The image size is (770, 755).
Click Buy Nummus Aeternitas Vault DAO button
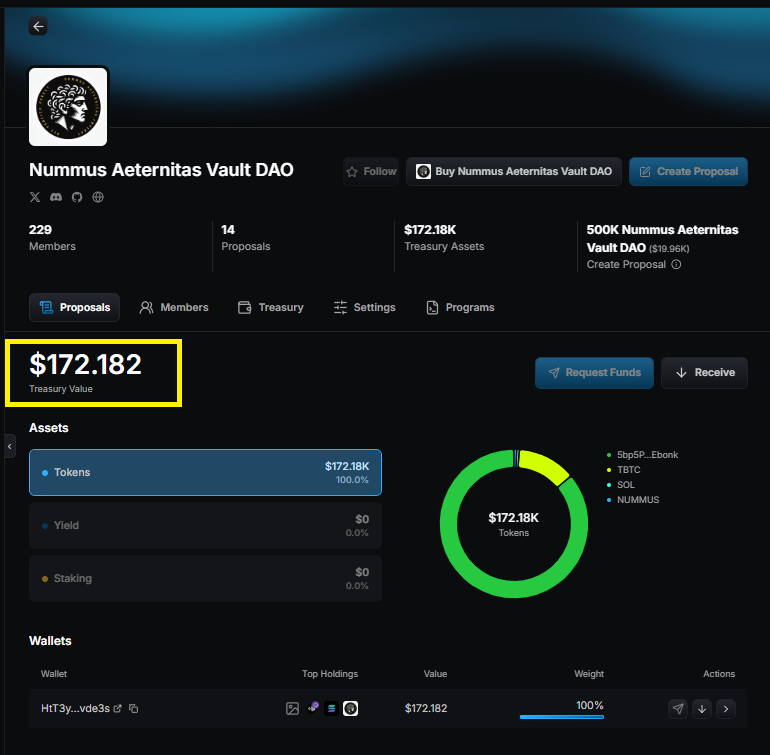tap(514, 171)
